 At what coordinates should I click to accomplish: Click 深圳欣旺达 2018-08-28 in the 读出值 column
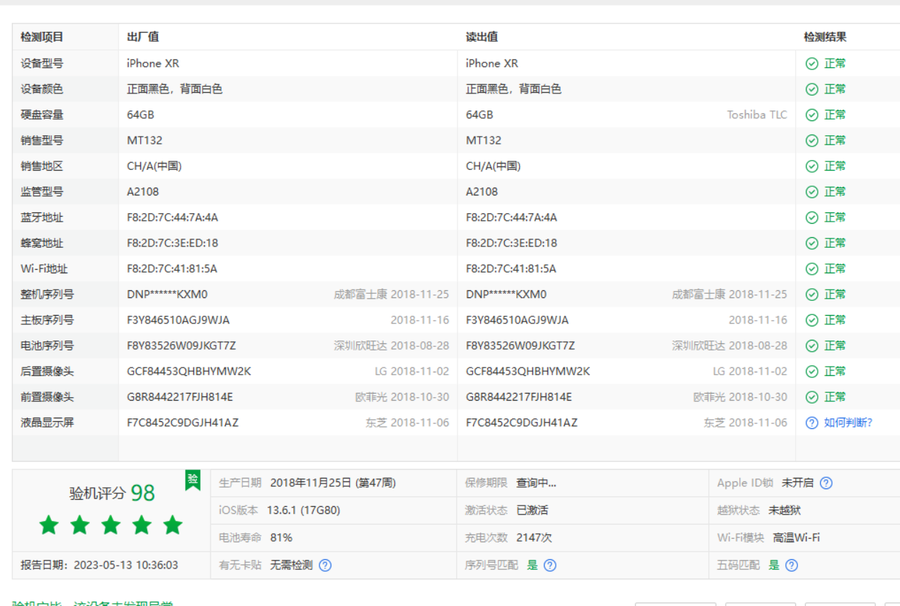point(730,345)
